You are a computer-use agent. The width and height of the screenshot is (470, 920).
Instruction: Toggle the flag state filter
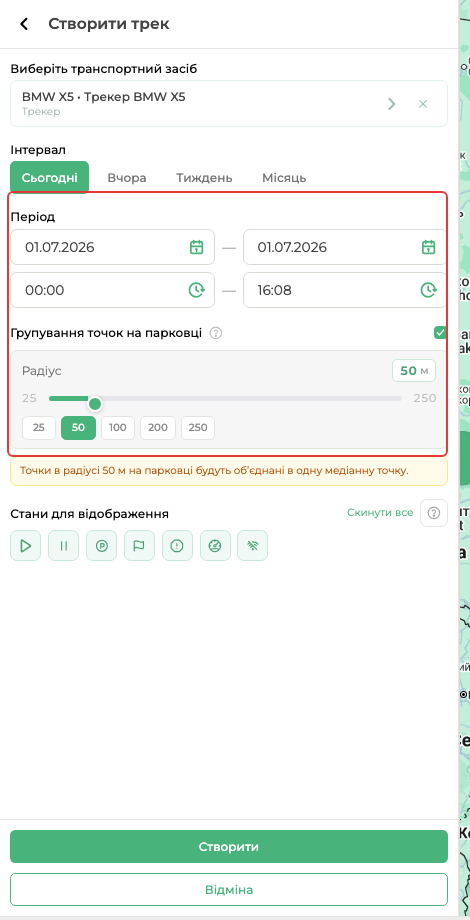[x=139, y=546]
